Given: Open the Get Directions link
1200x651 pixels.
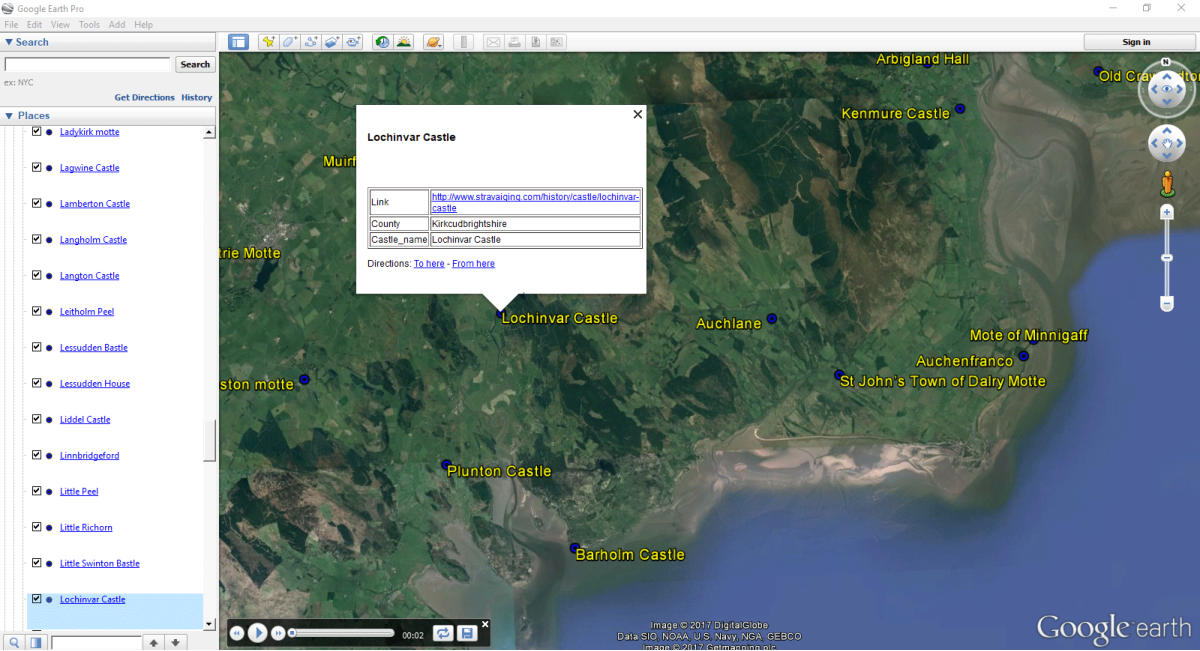Looking at the screenshot, I should [144, 98].
